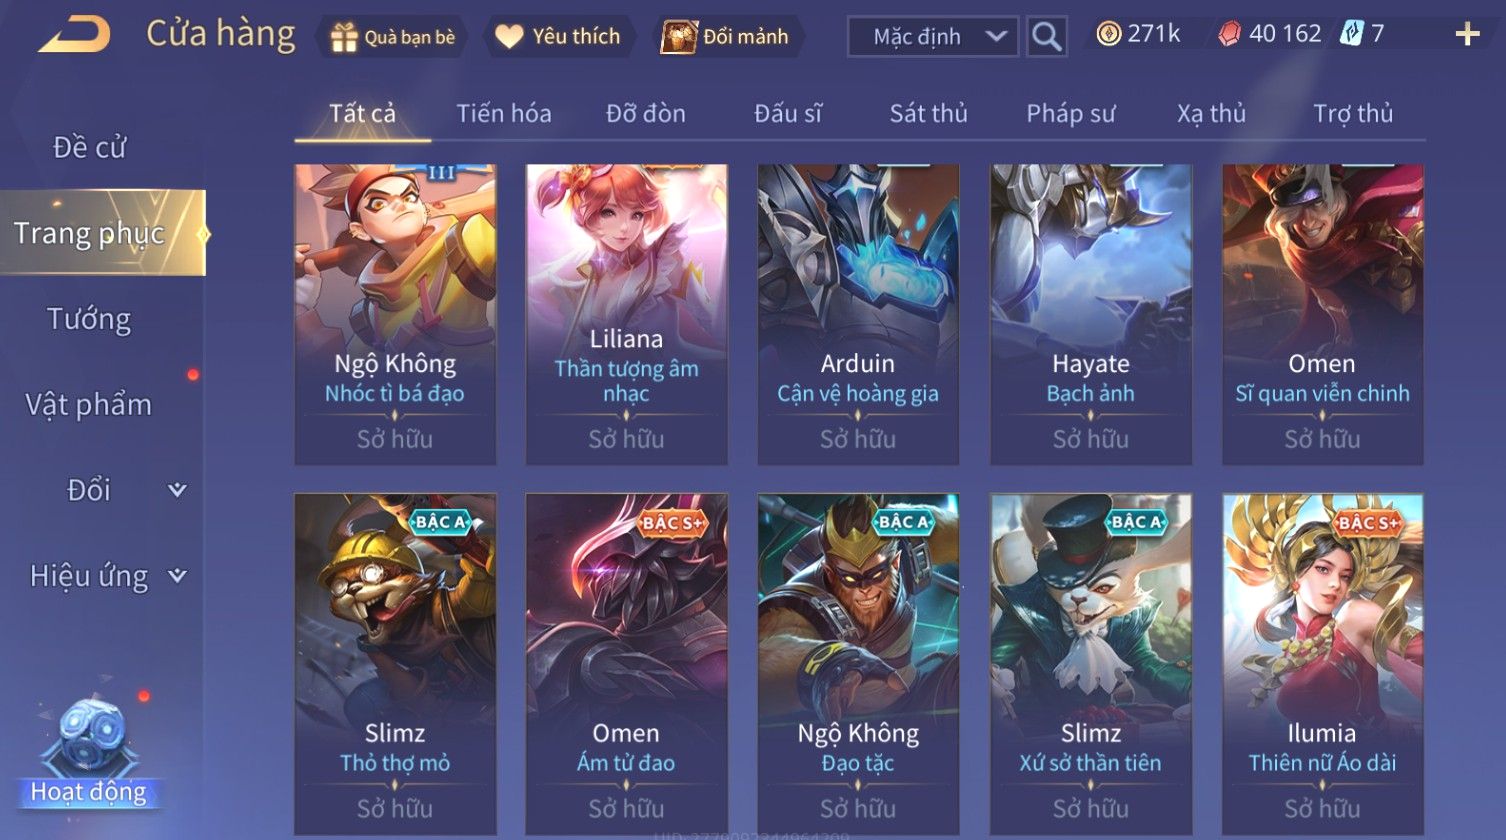Select the Tiến hóa tab

click(504, 113)
